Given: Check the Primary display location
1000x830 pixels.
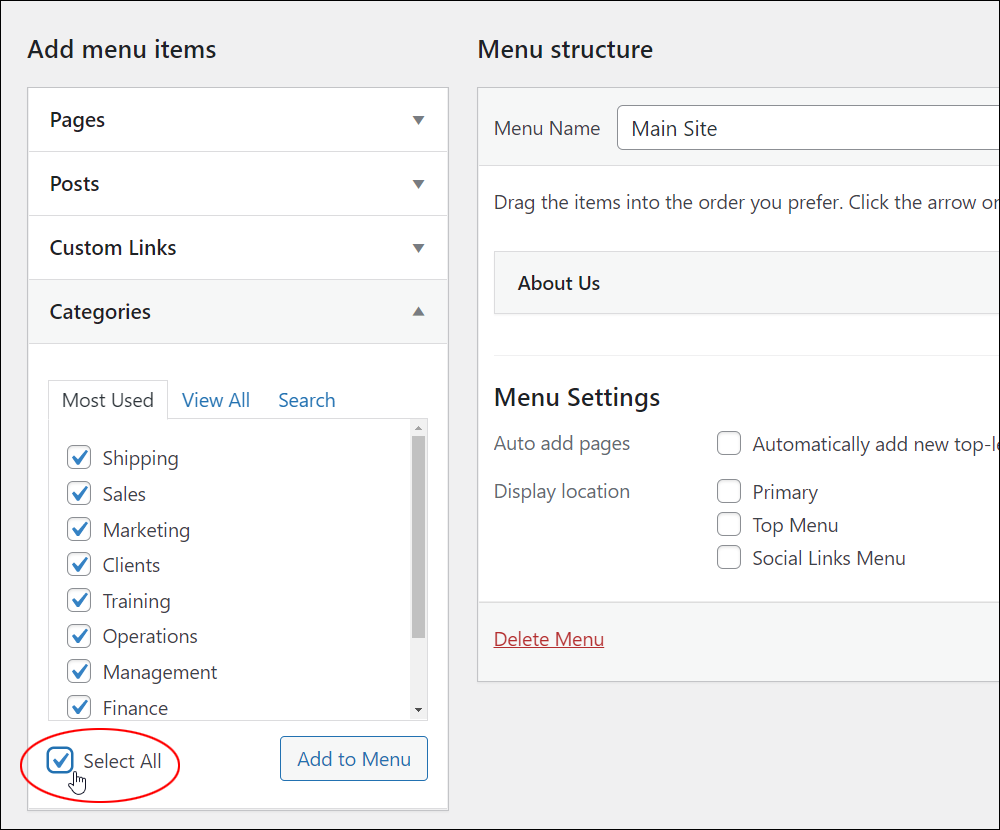Looking at the screenshot, I should point(729,492).
